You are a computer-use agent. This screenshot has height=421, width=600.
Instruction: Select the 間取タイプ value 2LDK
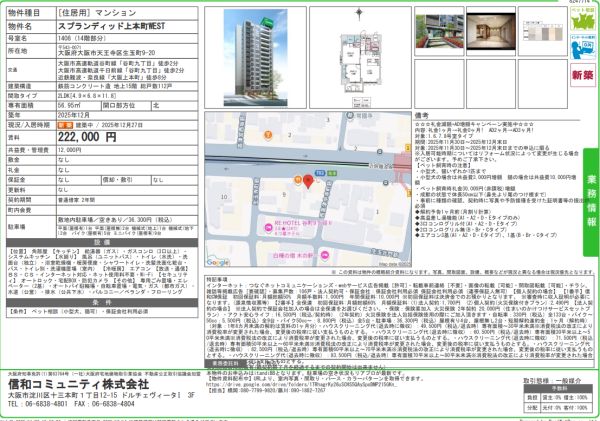[64, 96]
